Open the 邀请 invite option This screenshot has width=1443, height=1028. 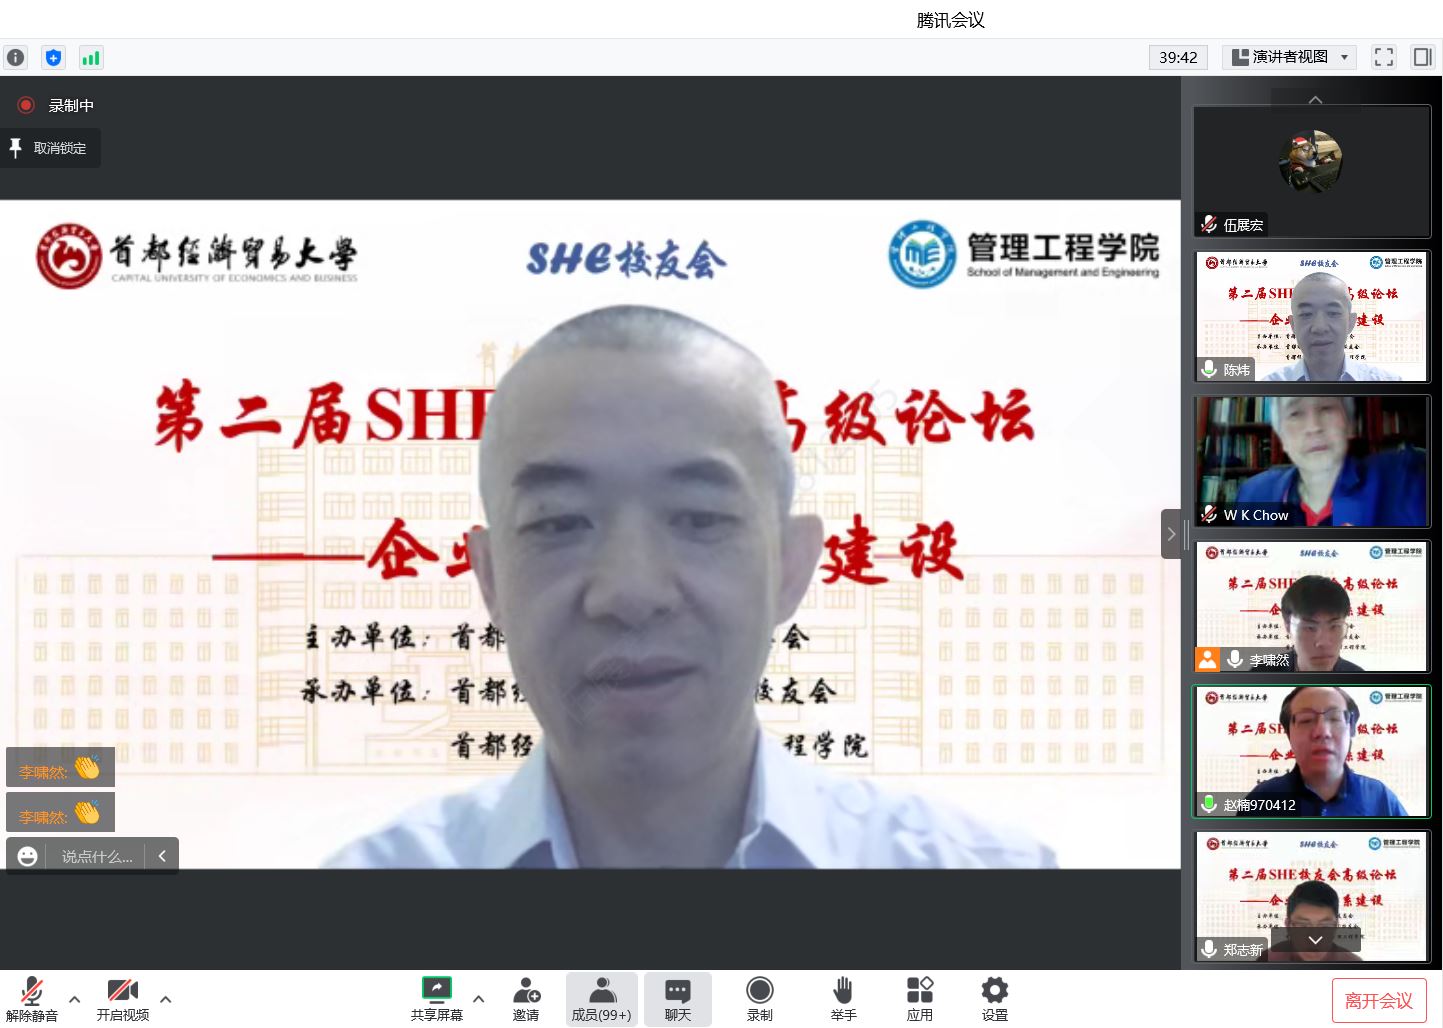click(526, 999)
